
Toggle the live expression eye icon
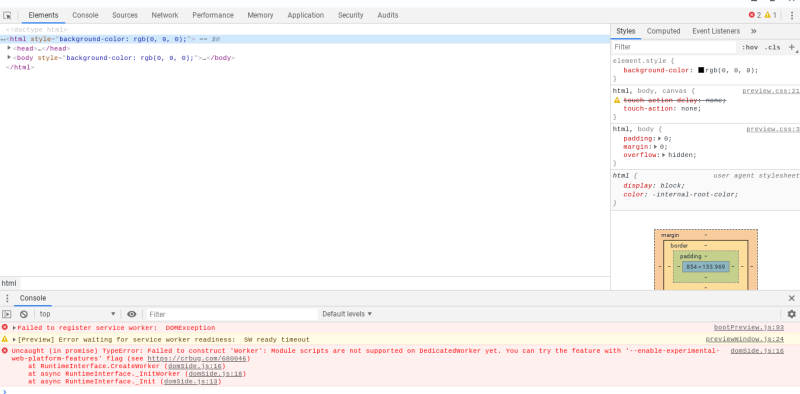coord(132,314)
